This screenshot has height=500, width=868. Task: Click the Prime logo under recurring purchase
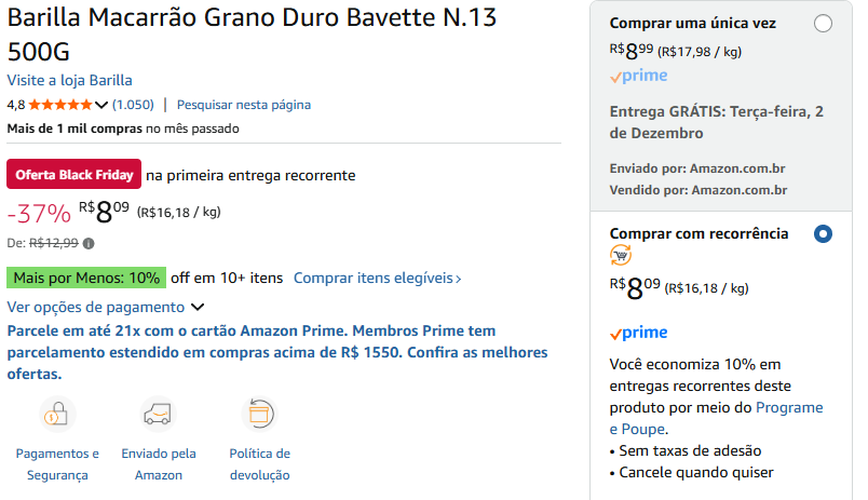point(638,333)
